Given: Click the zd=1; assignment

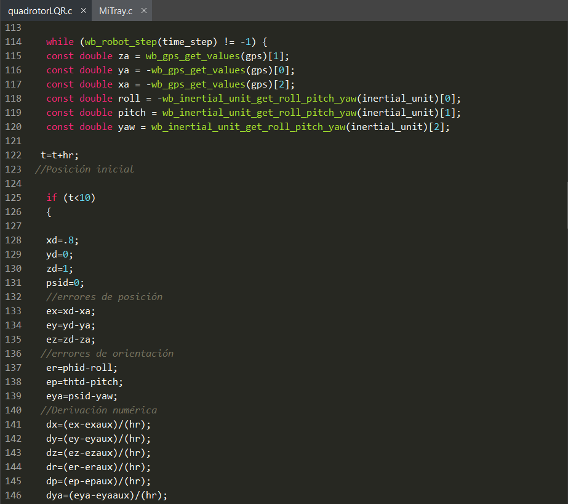Looking at the screenshot, I should click(59, 268).
